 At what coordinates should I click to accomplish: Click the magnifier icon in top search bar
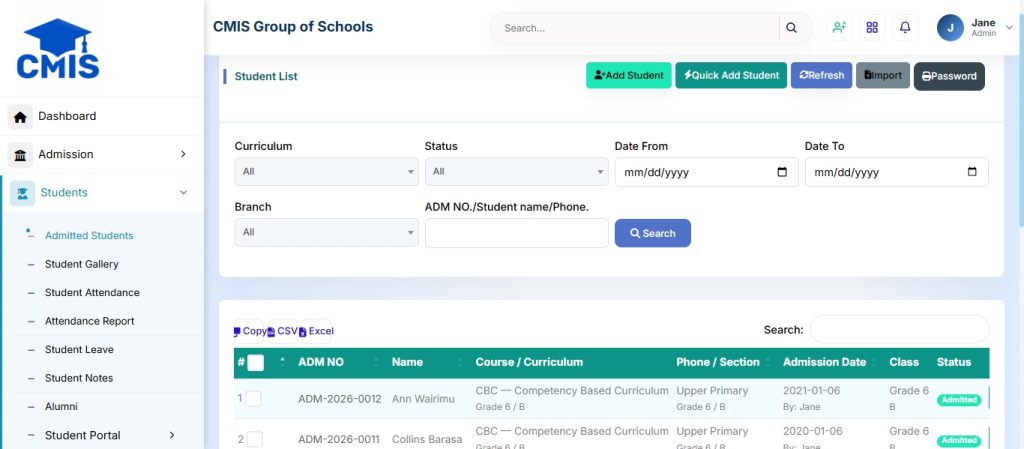pyautogui.click(x=791, y=28)
